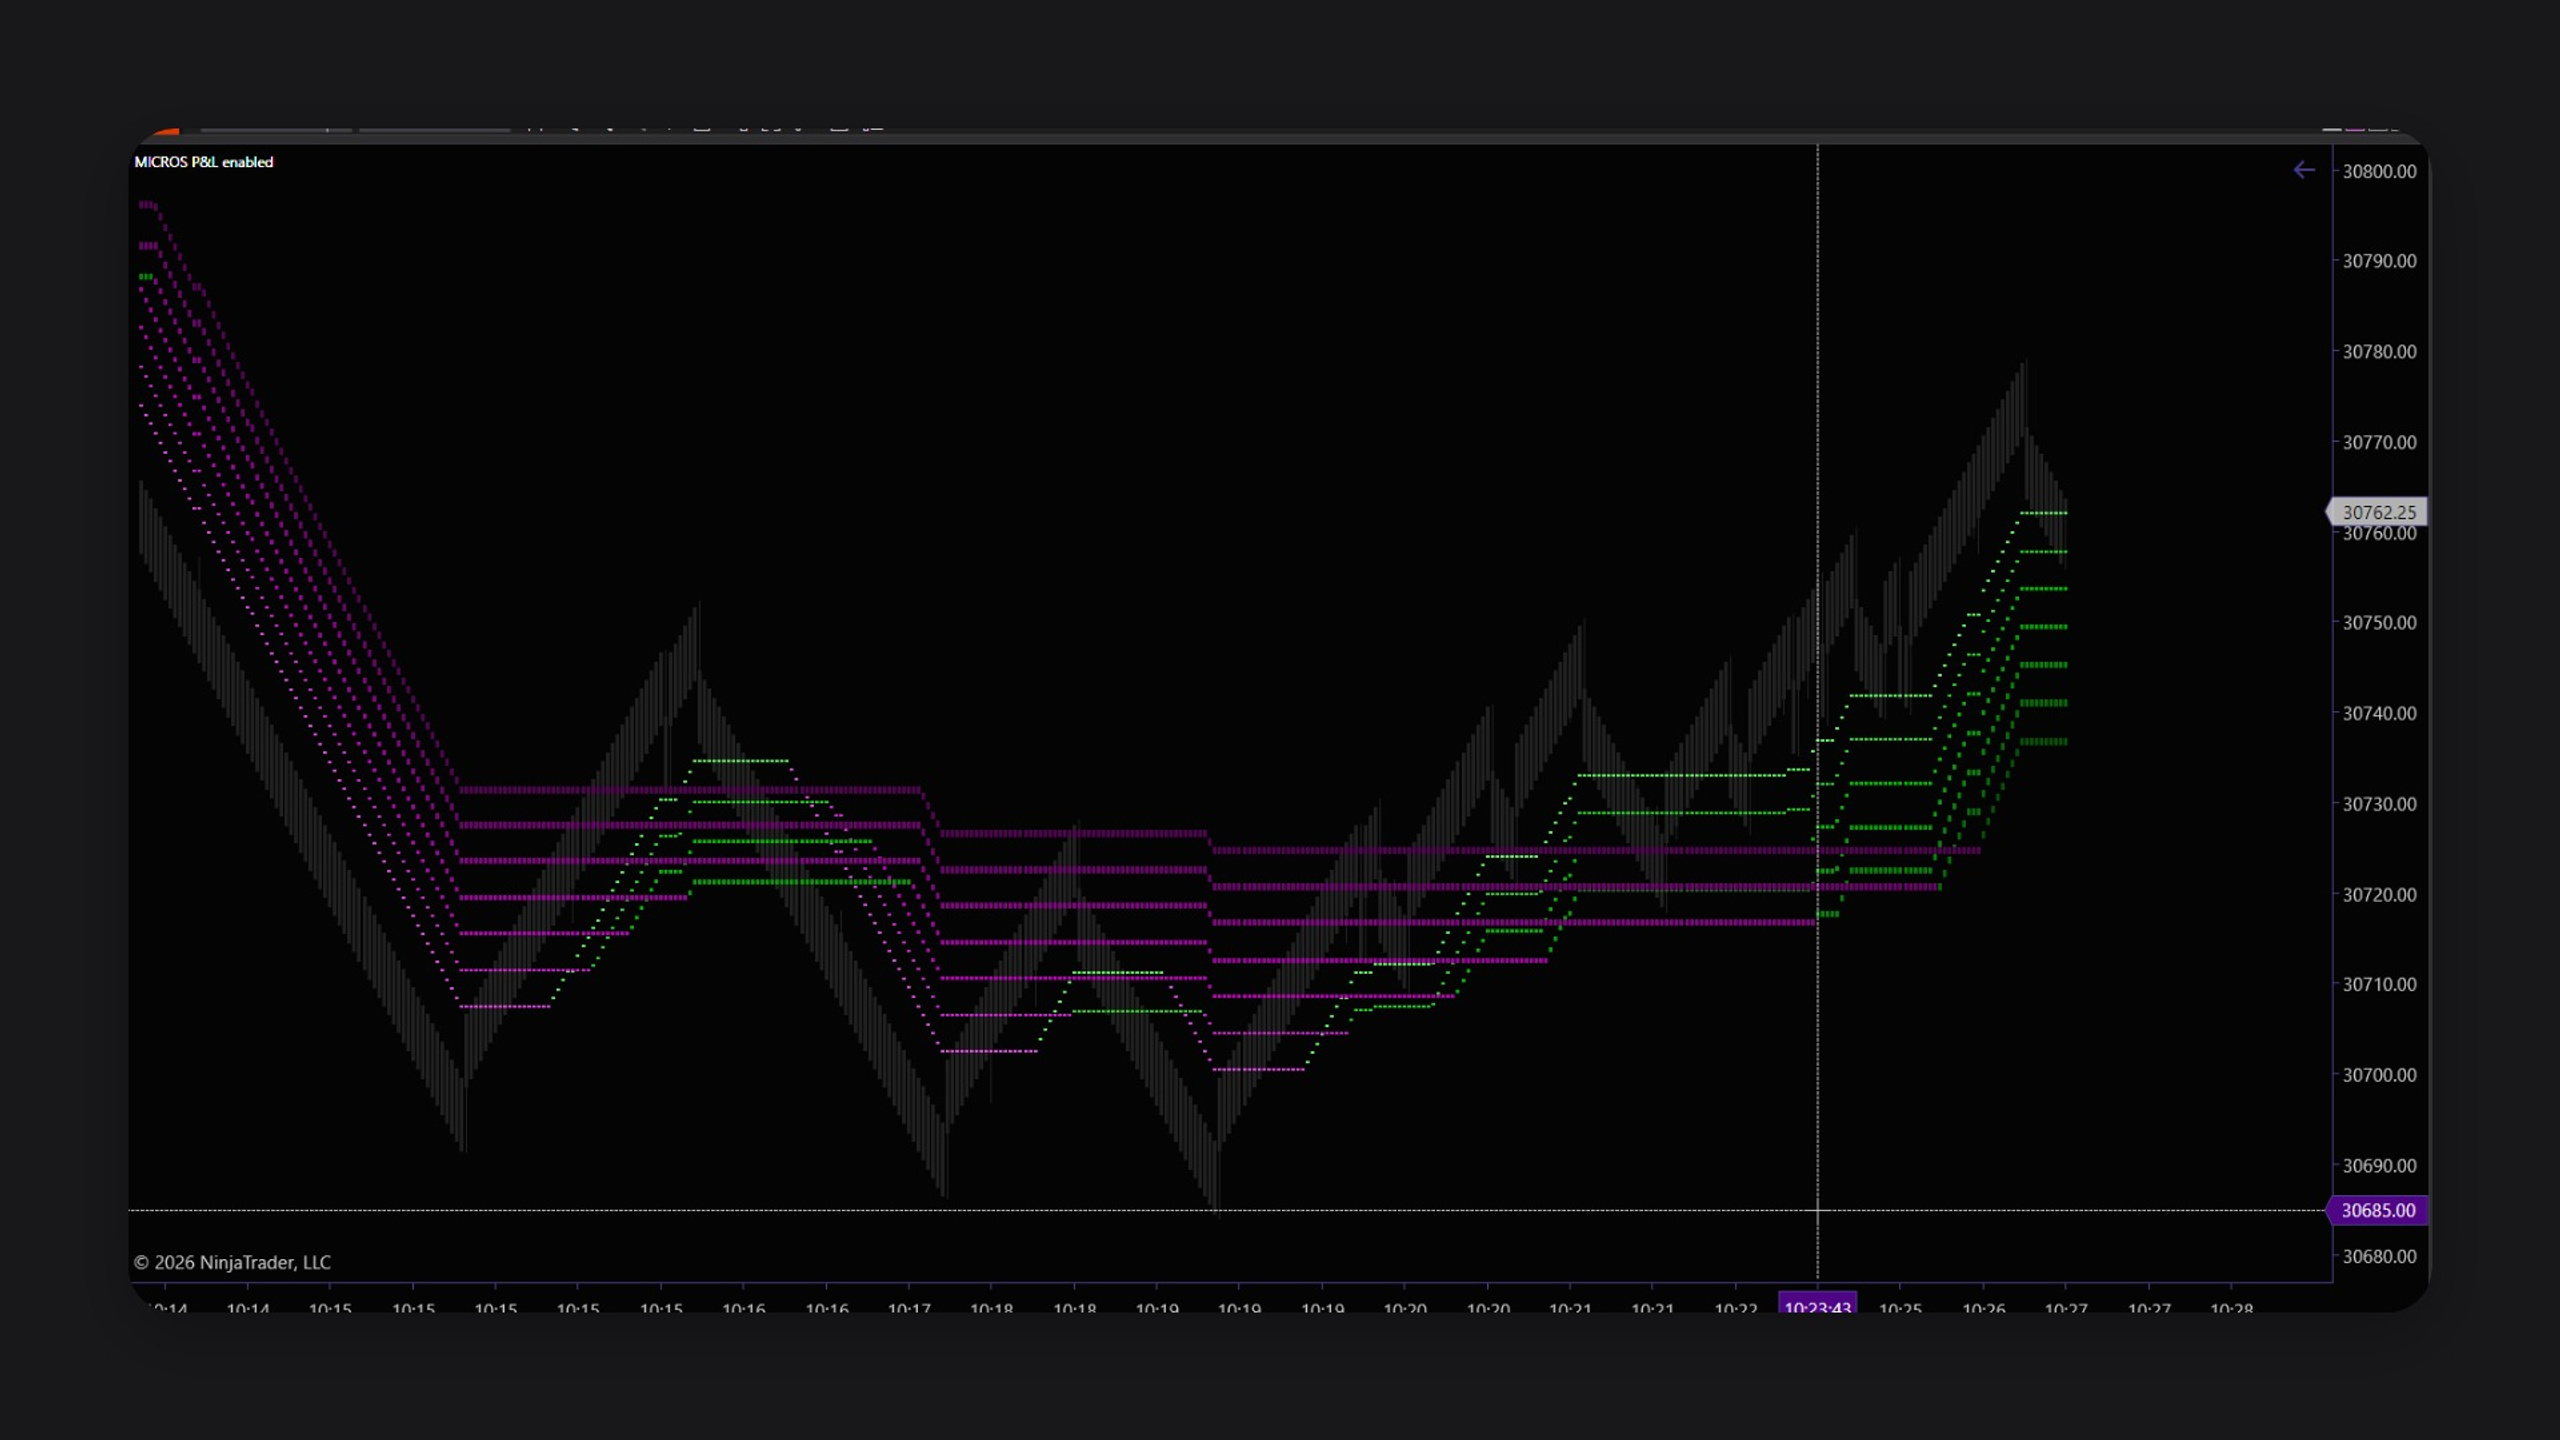2560x1440 pixels.
Task: Click the 30800.00 price axis label
Action: [2379, 171]
